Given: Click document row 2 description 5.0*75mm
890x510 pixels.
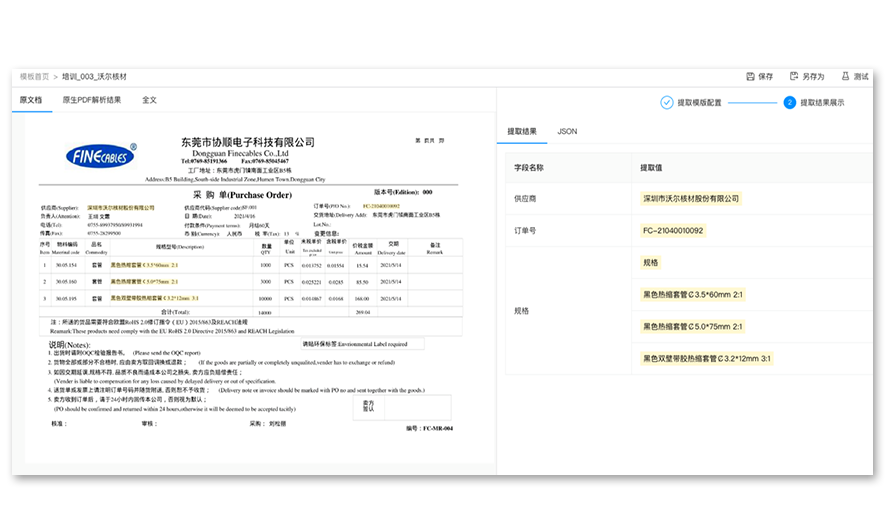Looking at the screenshot, I should coord(144,281).
